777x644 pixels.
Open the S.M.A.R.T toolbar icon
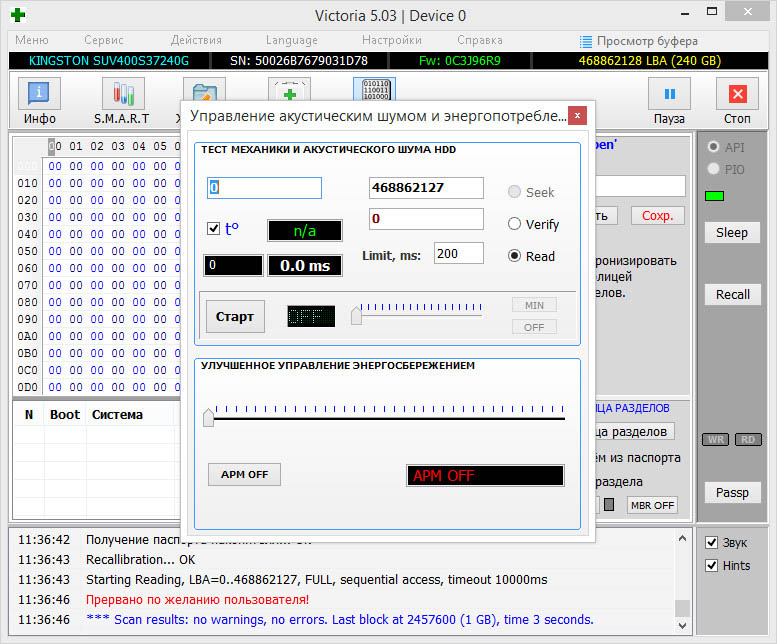tap(121, 95)
